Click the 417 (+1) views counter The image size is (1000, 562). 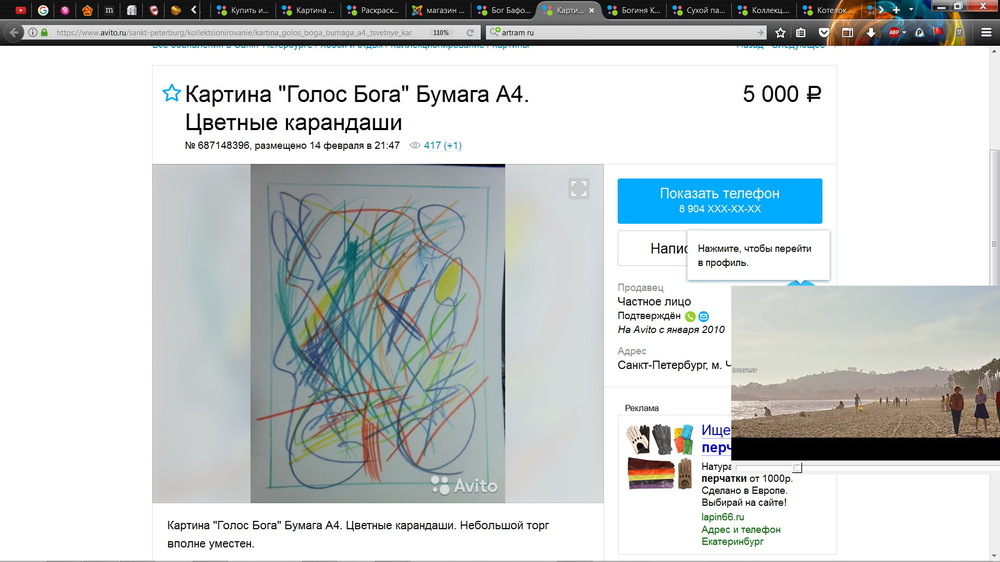click(443, 145)
